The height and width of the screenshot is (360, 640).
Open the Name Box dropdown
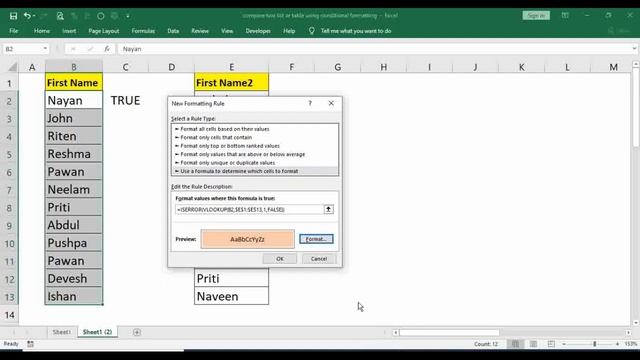(x=45, y=49)
